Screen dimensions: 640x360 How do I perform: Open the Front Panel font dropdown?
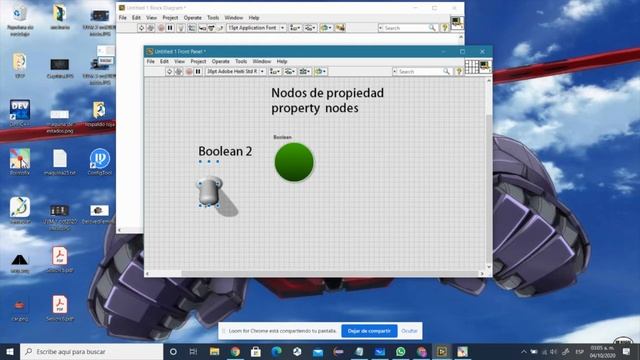236,71
